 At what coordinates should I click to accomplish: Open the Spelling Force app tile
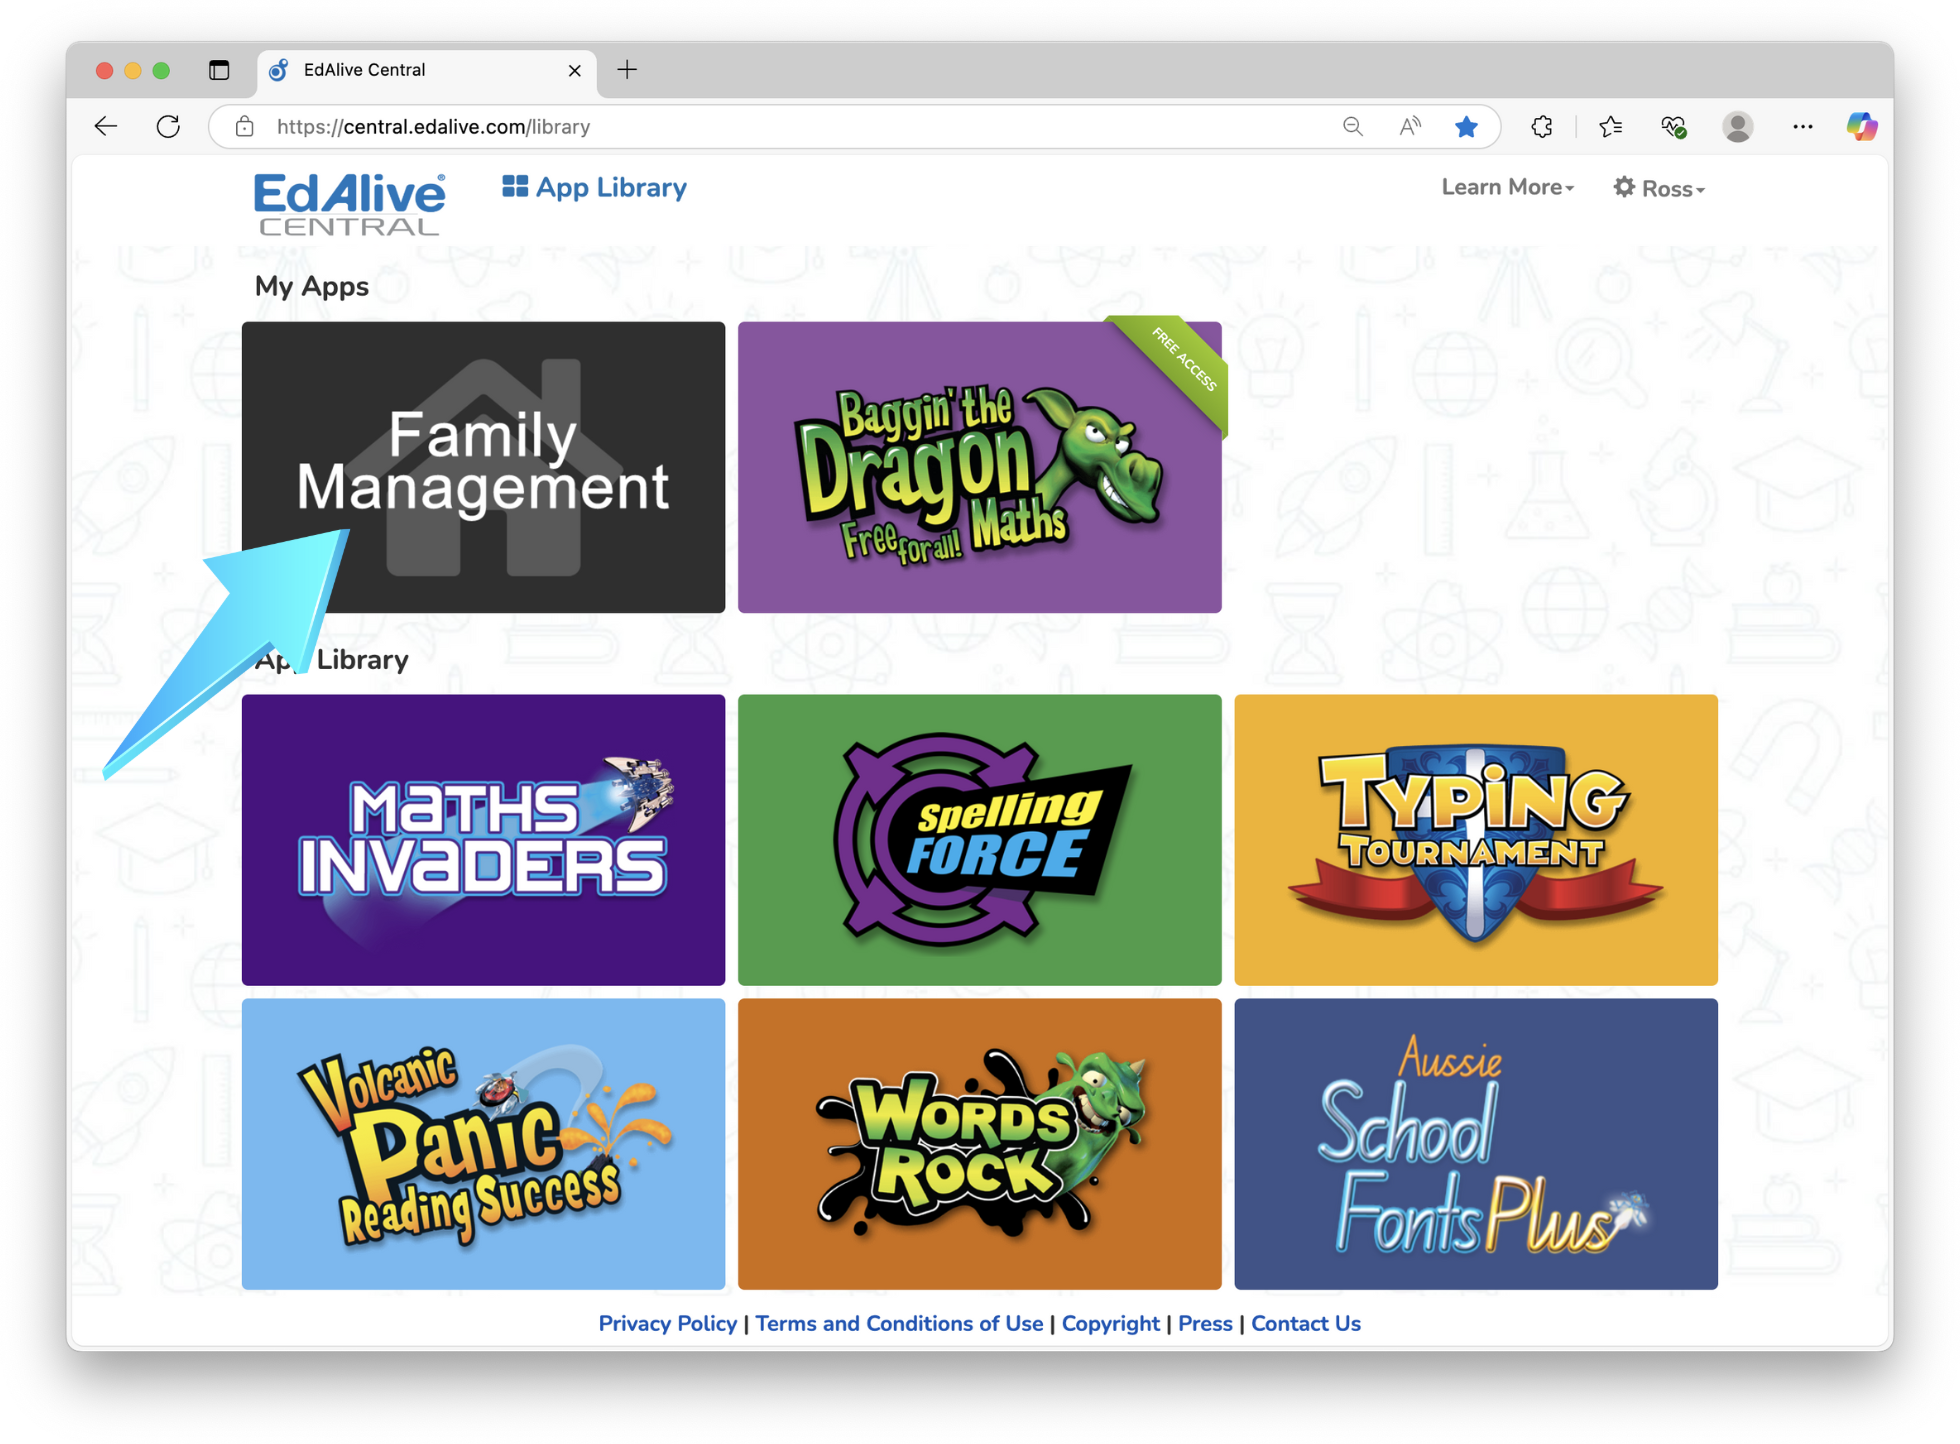pos(980,840)
